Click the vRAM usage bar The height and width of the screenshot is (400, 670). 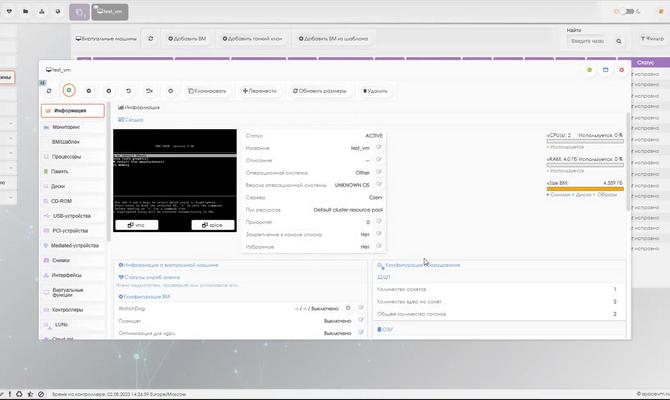[x=585, y=165]
